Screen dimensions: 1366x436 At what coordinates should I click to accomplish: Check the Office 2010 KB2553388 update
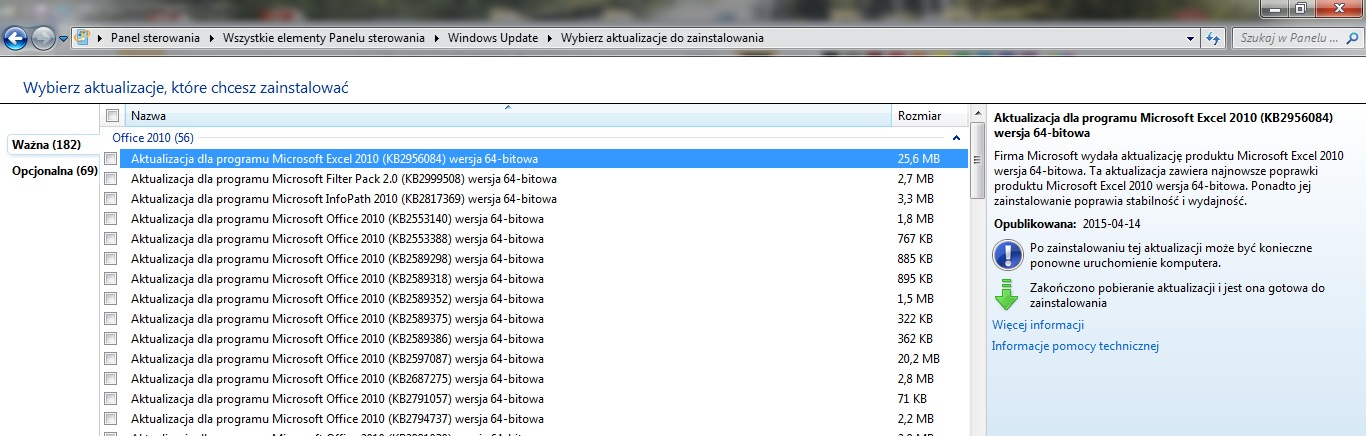tap(111, 238)
